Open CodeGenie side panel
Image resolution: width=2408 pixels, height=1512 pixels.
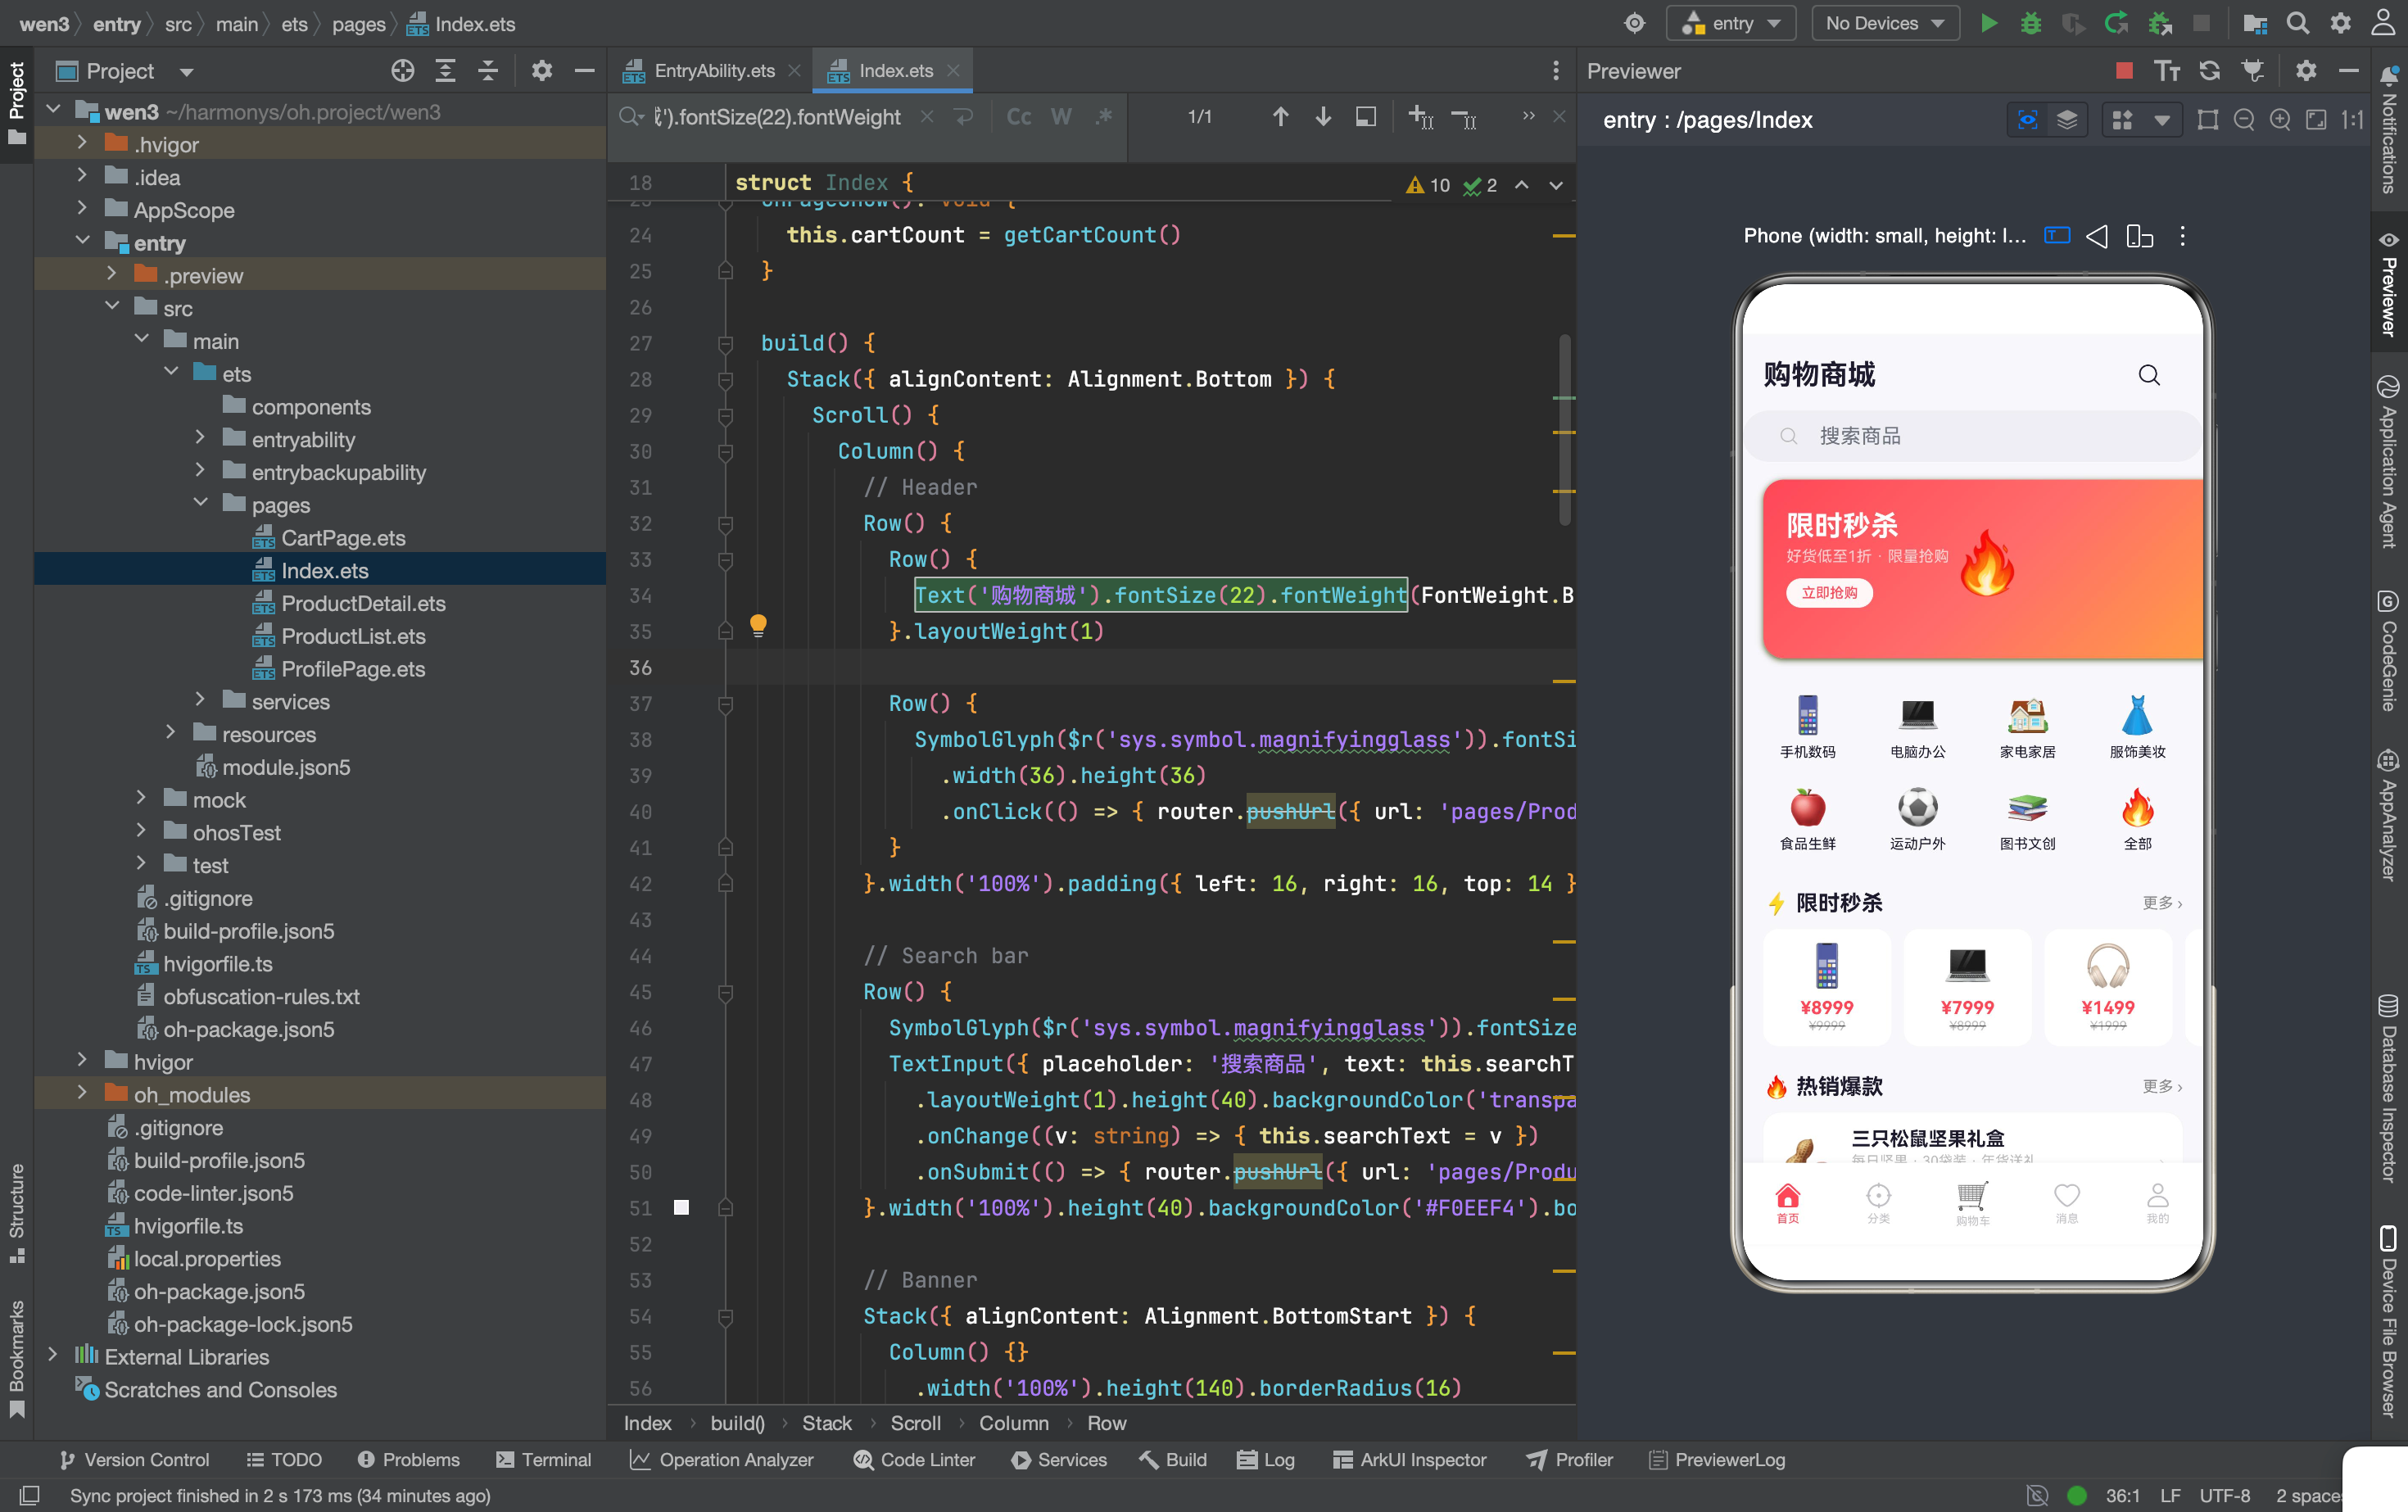[x=2389, y=651]
